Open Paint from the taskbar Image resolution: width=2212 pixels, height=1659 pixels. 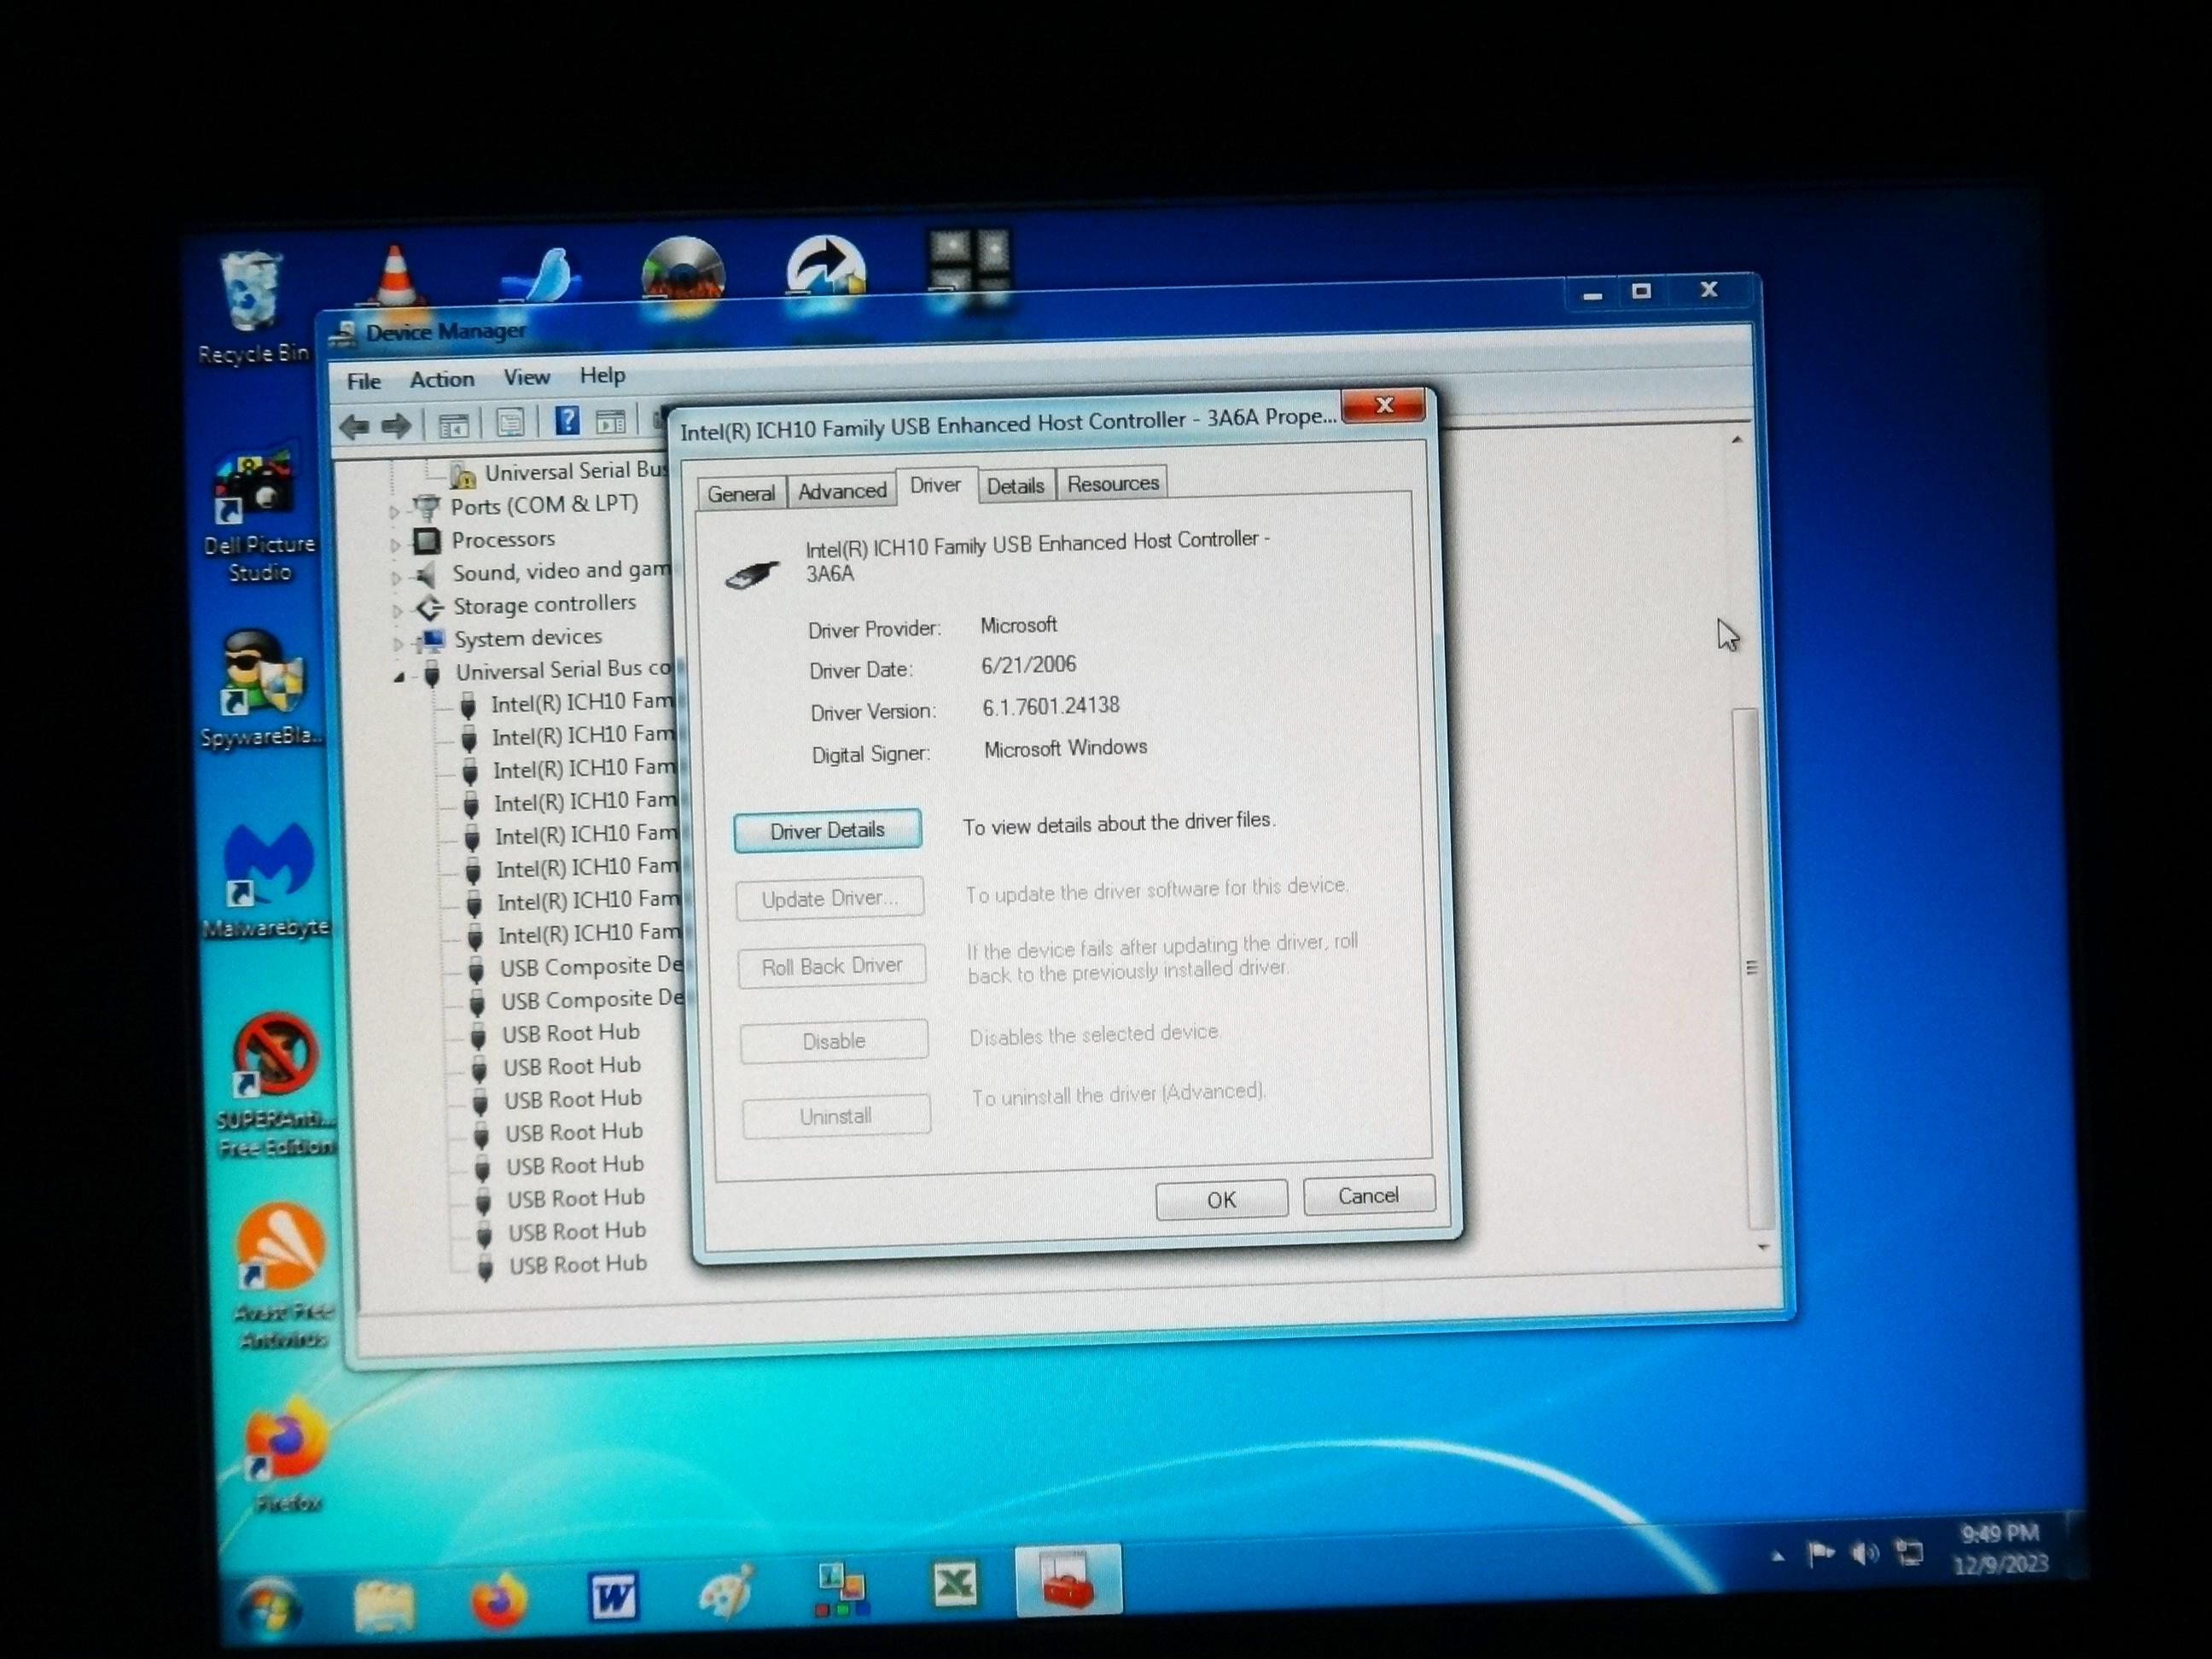click(x=726, y=1592)
